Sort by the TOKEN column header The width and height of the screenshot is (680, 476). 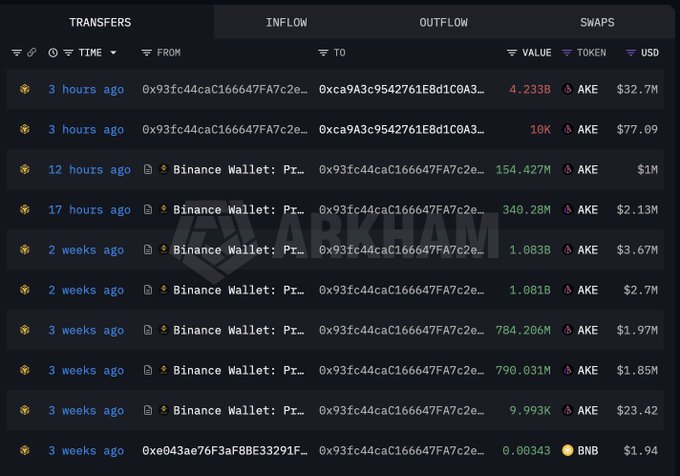pyautogui.click(x=591, y=53)
